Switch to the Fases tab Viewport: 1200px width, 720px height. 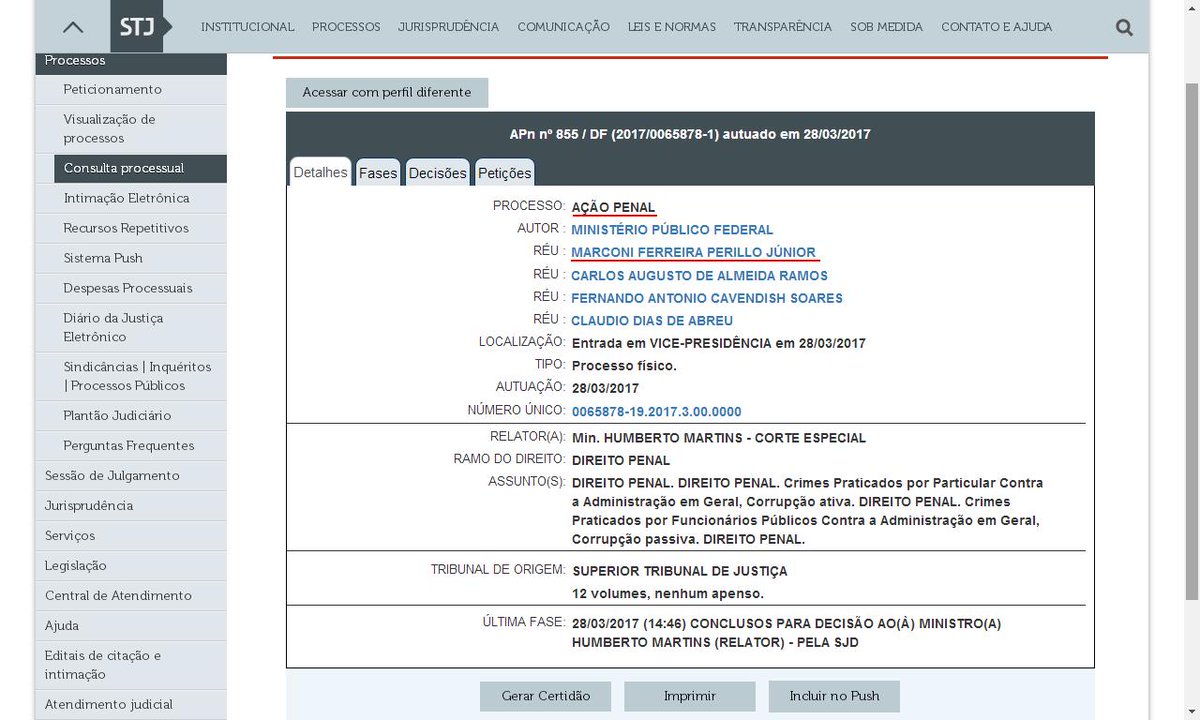click(378, 172)
